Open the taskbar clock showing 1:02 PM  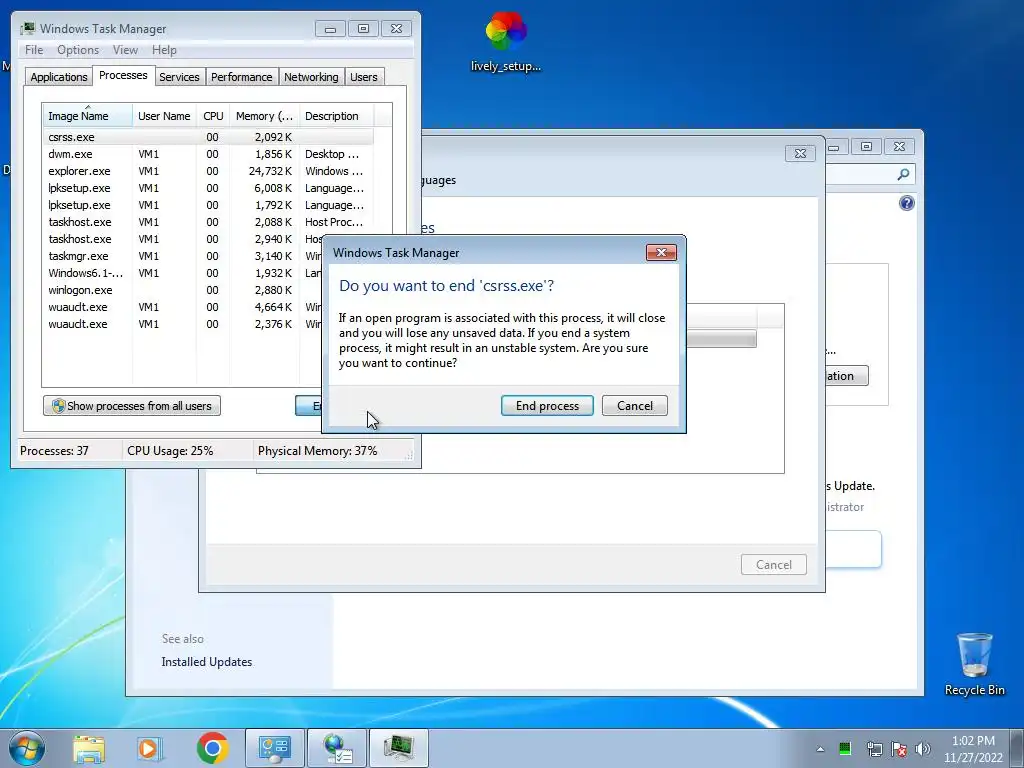[x=973, y=749]
